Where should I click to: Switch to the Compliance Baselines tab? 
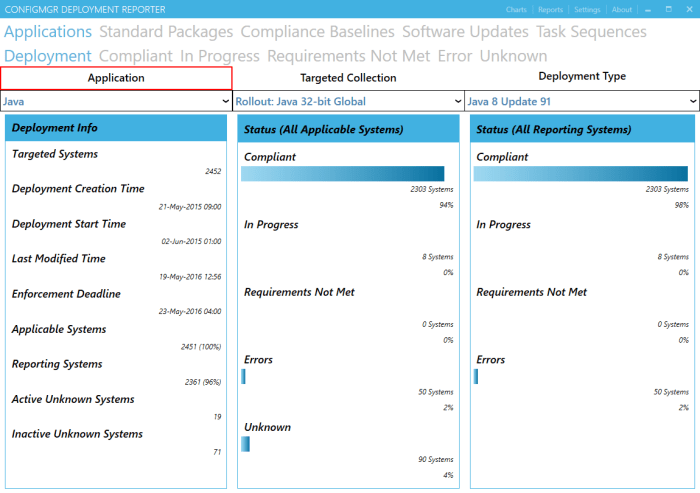[x=317, y=32]
